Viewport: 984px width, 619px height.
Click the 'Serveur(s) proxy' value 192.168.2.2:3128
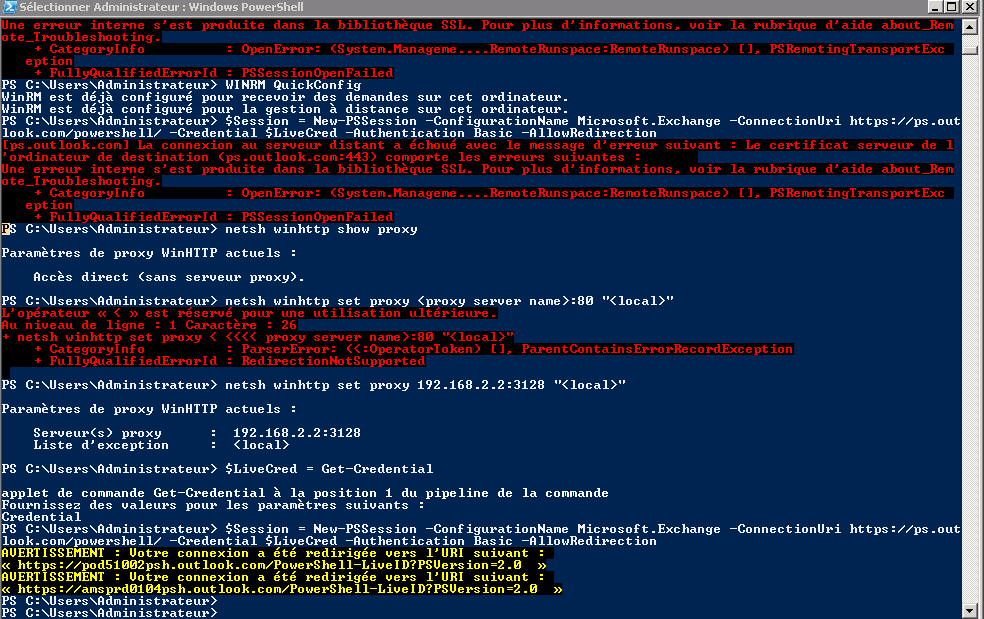296,433
